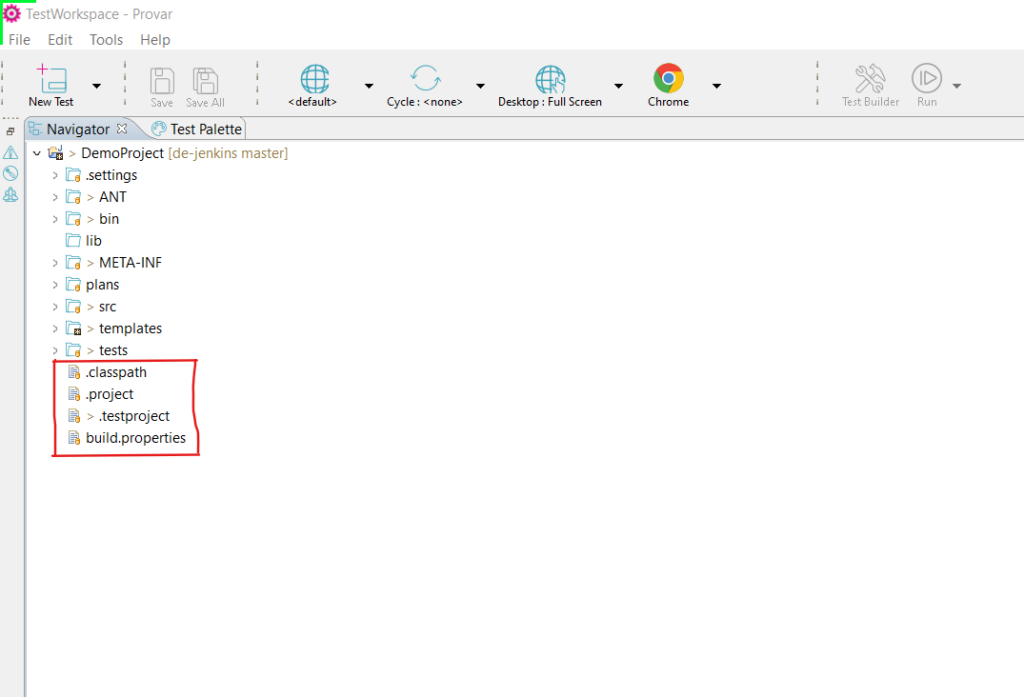Open the Desktop Full Screen dropdown arrow
The height and width of the screenshot is (697, 1024).
point(618,86)
